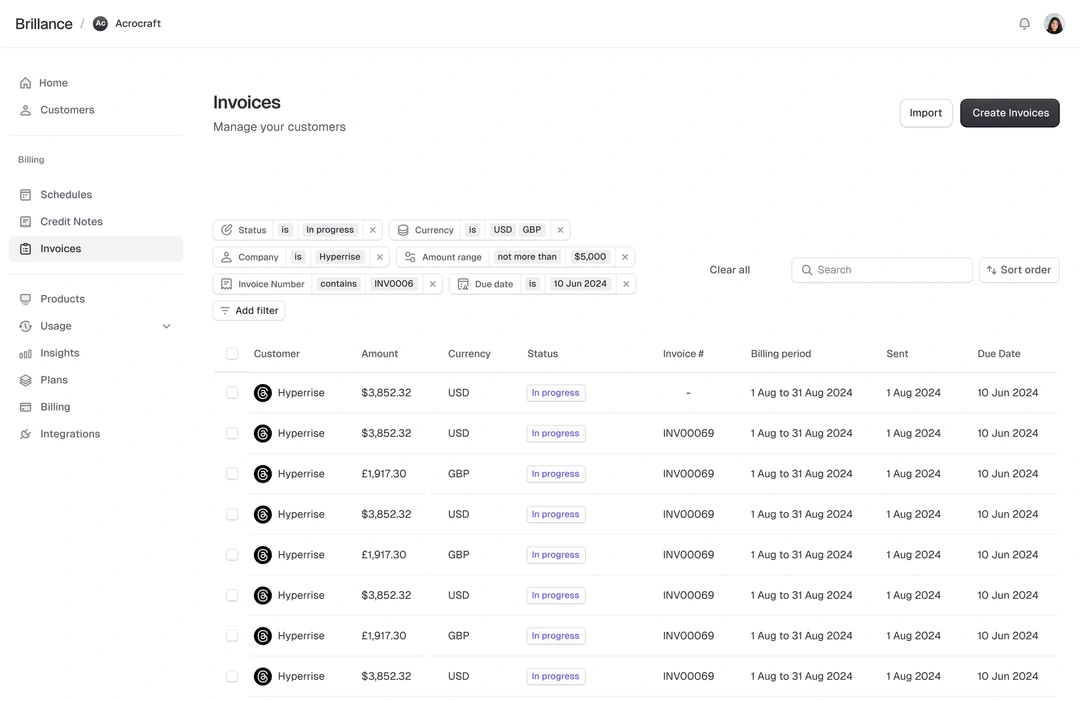
Task: Click the Products icon in sidebar
Action: pos(25,299)
